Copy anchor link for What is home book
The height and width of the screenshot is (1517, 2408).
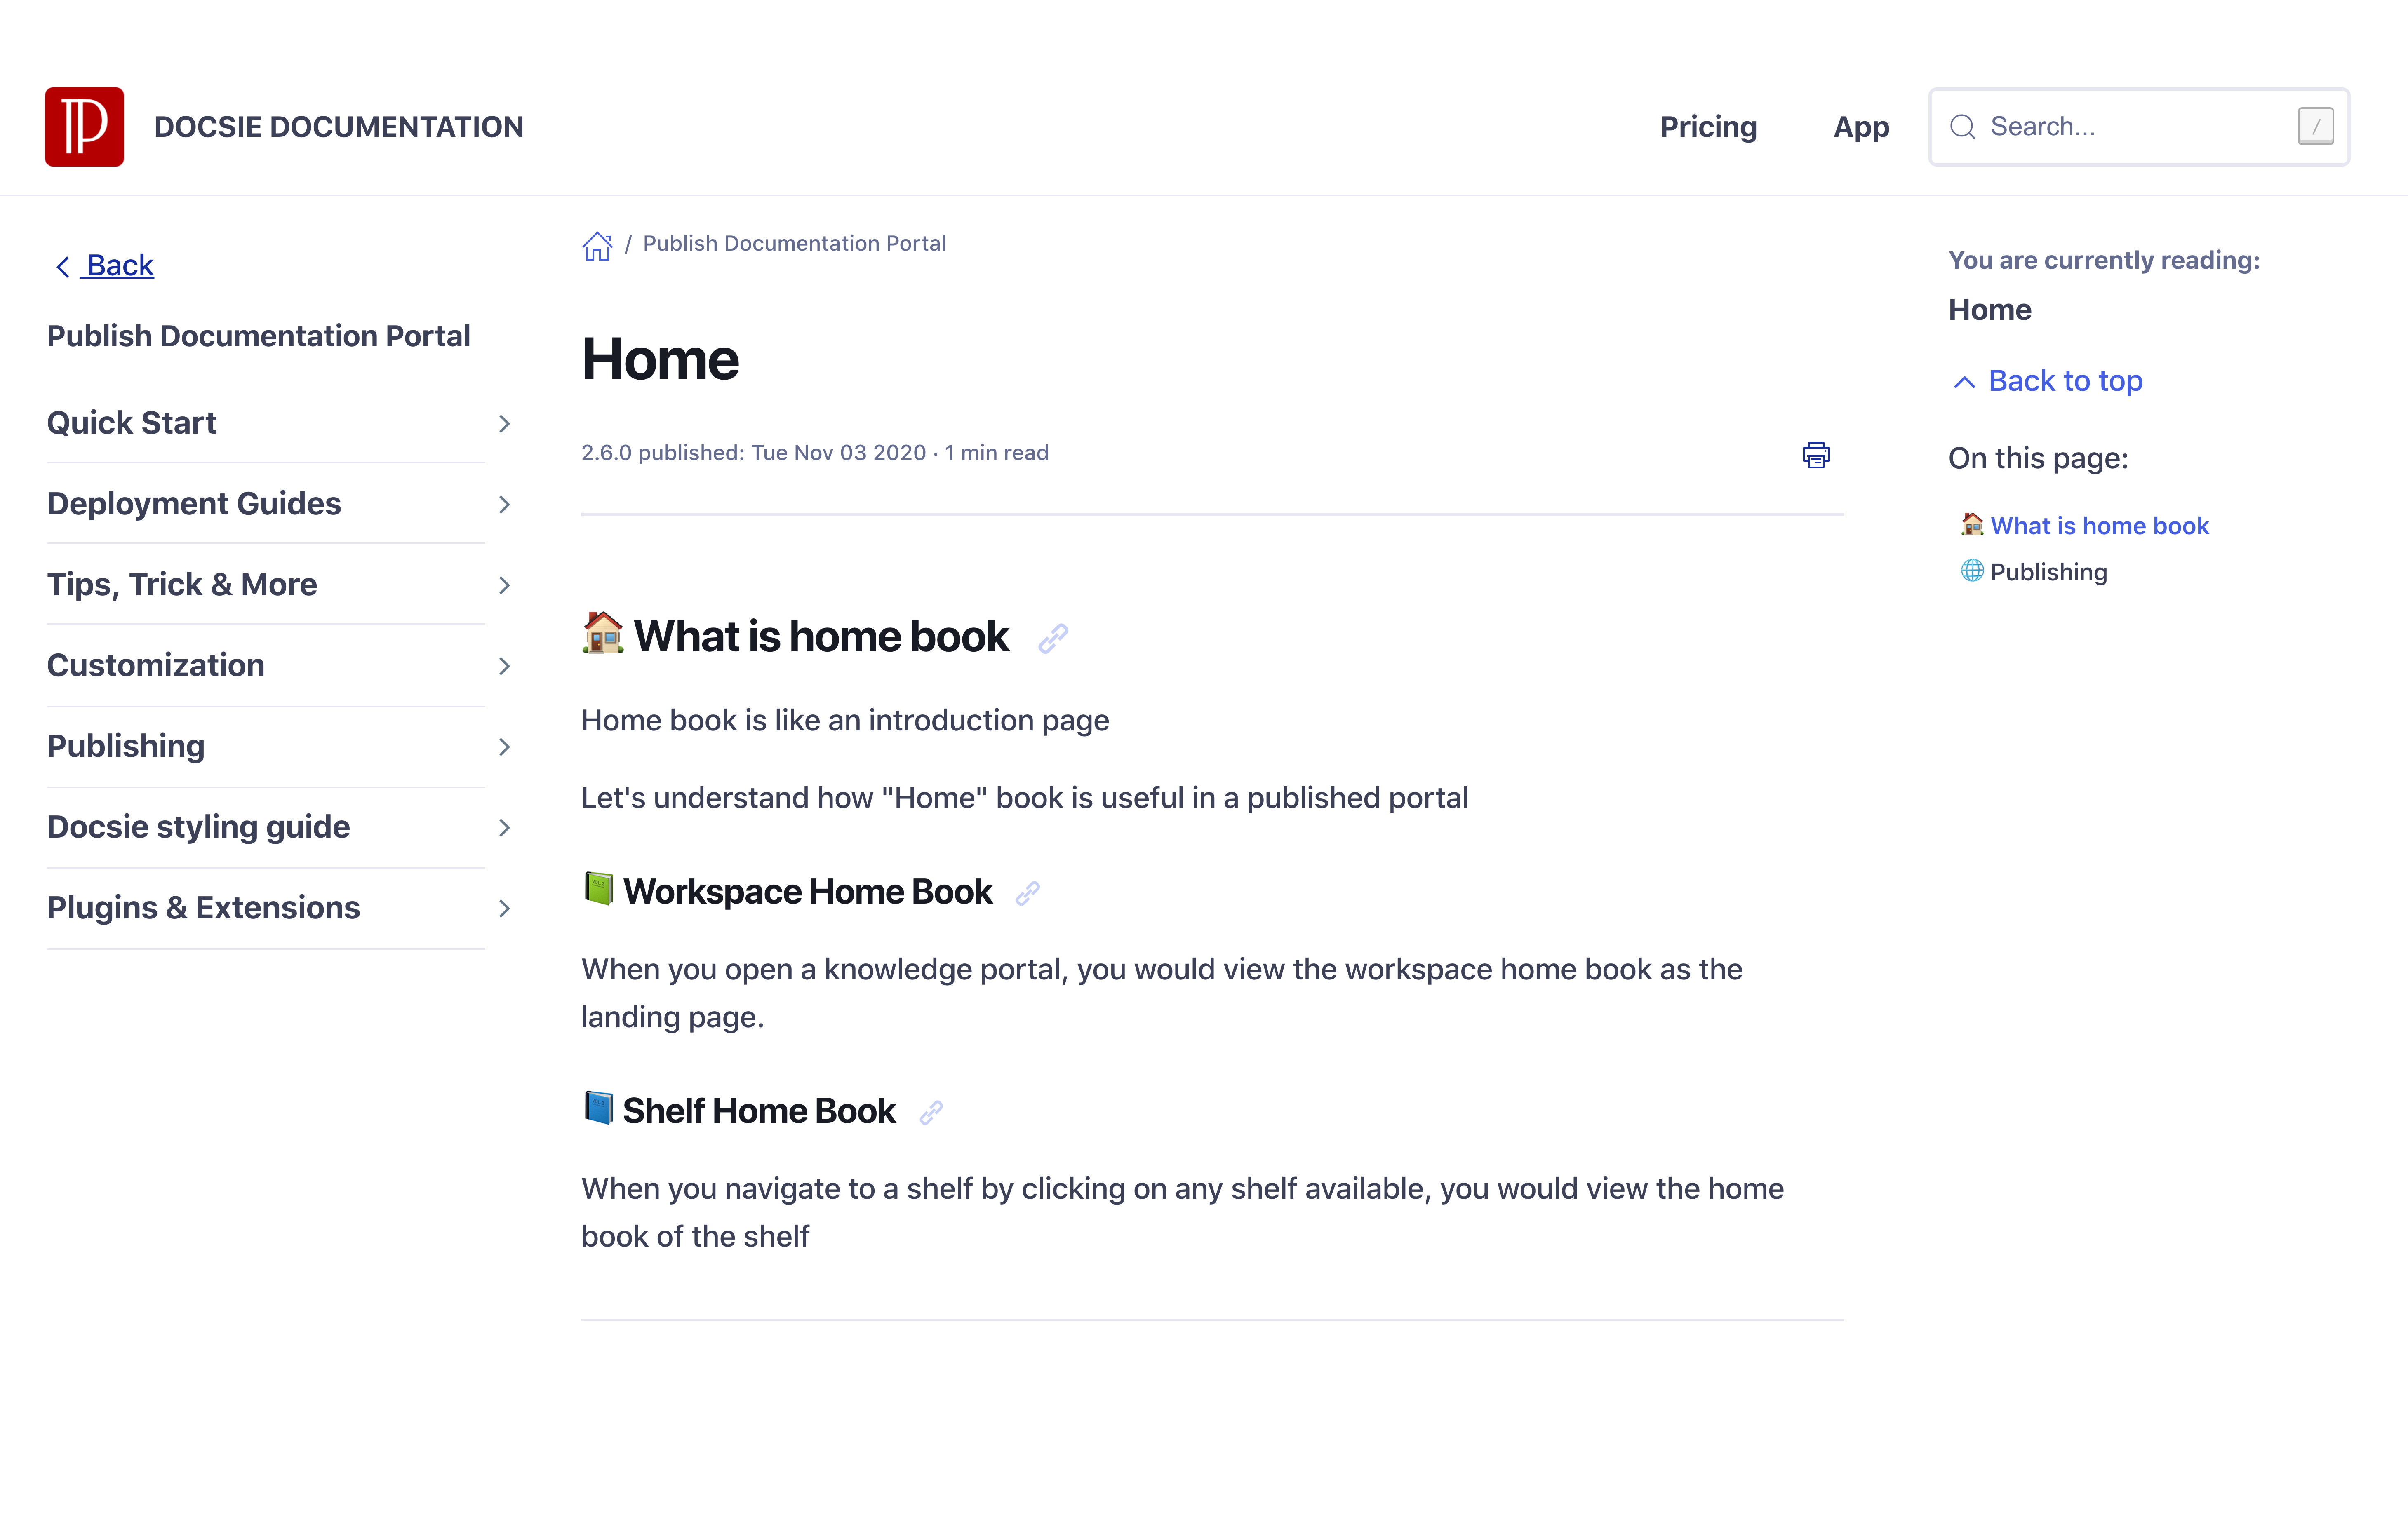coord(1053,638)
